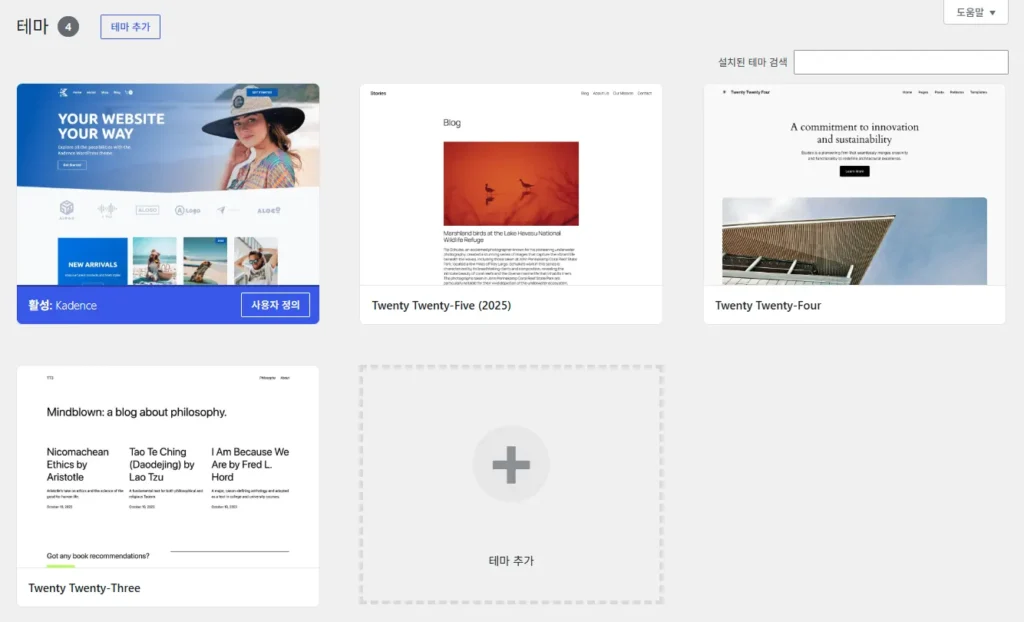Open the Twenty Twenty-Three theme screenshot
This screenshot has height=622, width=1024.
point(168,466)
